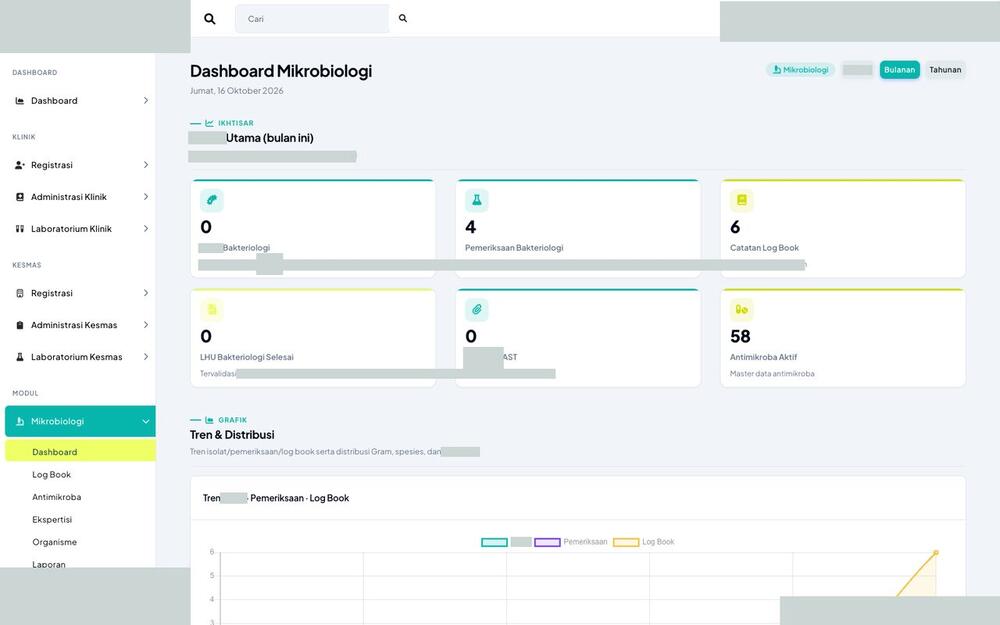Screen dimensions: 1000x625
Task: Toggle the purple Pemeriksaan legend swatch
Action: click(x=547, y=543)
